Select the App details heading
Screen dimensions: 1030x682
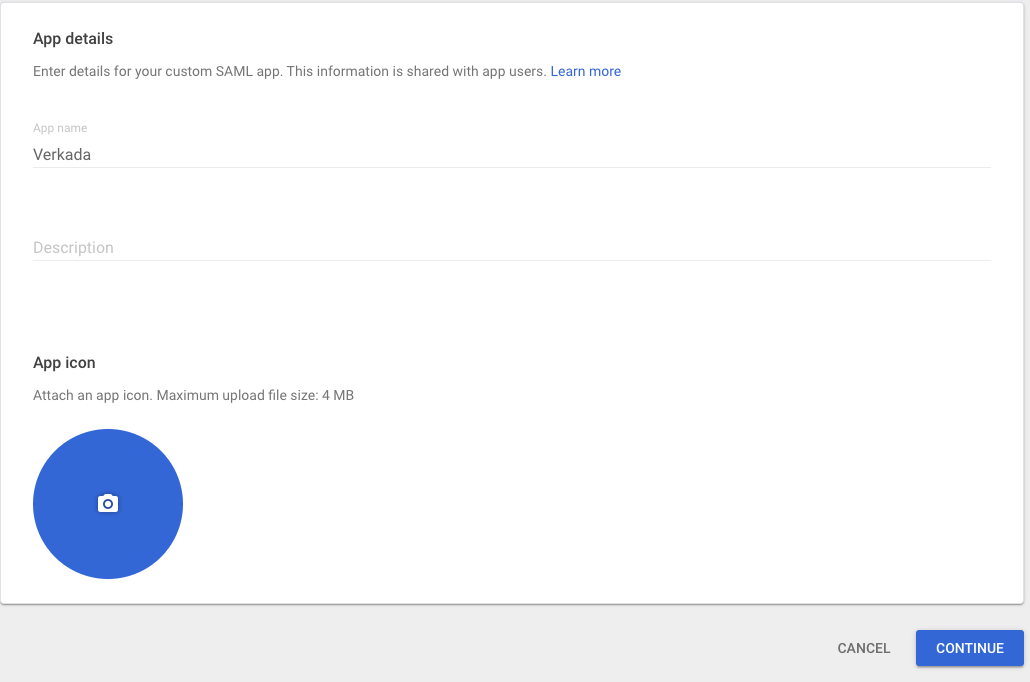click(x=73, y=39)
